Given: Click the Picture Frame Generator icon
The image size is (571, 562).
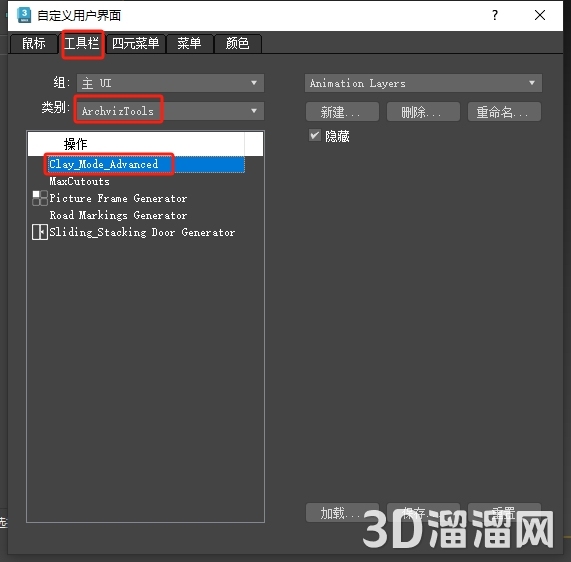Looking at the screenshot, I should (40, 198).
